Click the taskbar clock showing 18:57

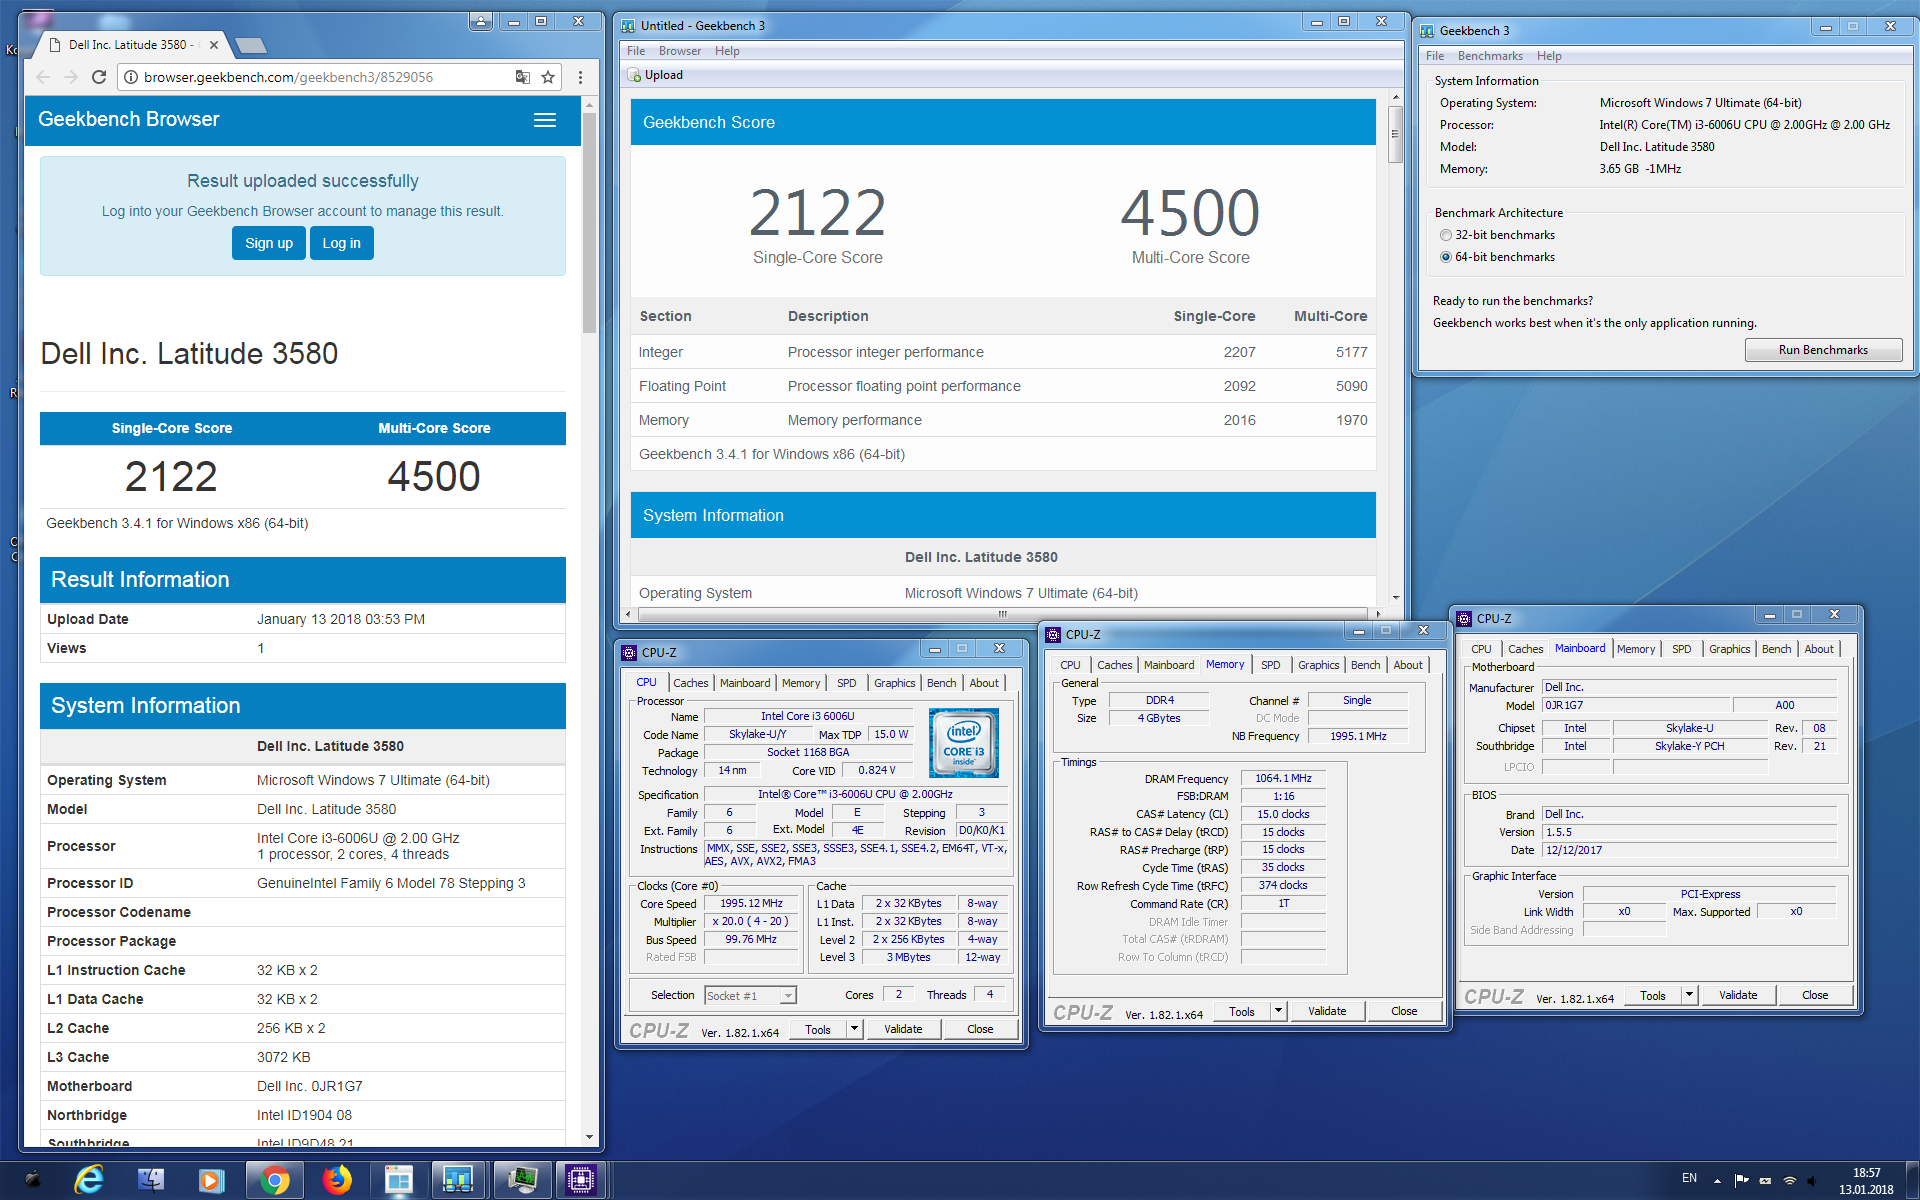[x=1866, y=1181]
